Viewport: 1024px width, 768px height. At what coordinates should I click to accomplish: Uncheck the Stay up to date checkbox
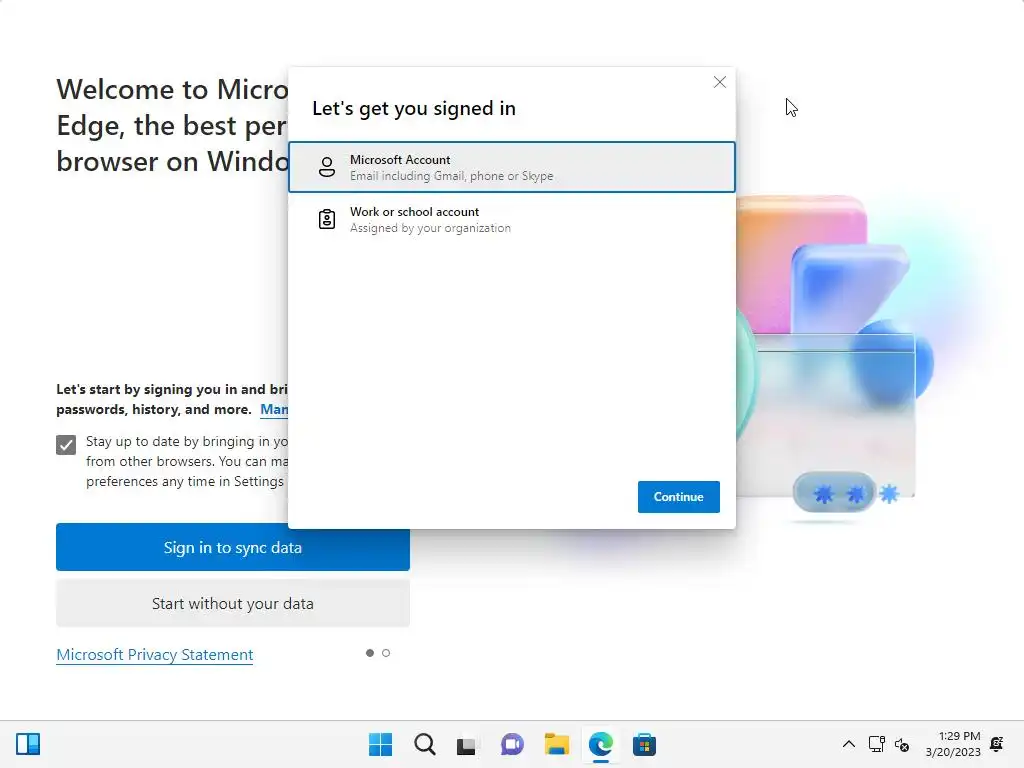click(x=66, y=445)
